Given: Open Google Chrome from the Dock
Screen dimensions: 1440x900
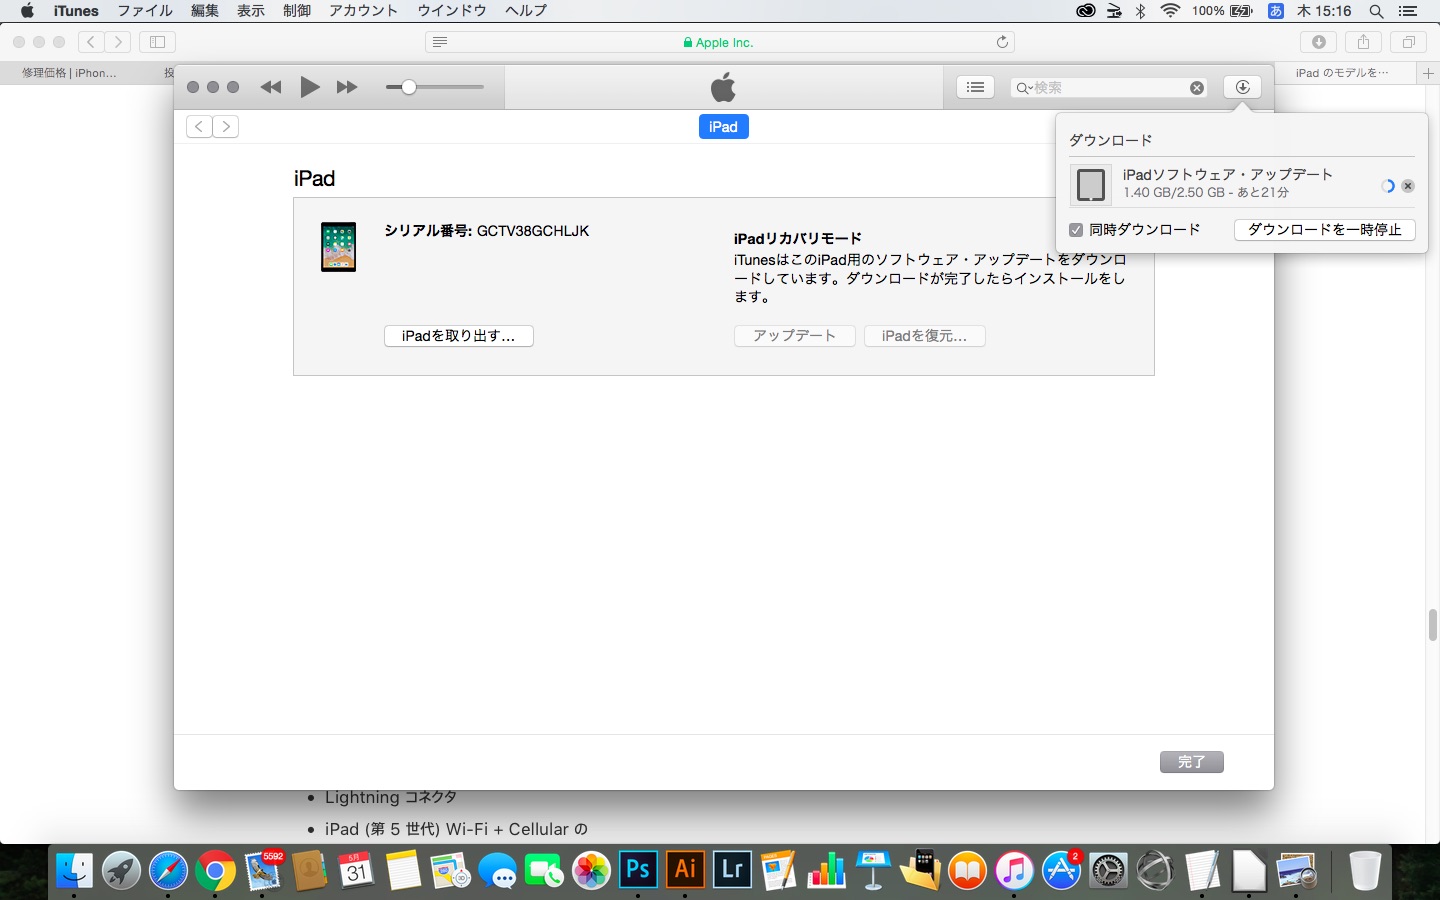Looking at the screenshot, I should point(215,870).
